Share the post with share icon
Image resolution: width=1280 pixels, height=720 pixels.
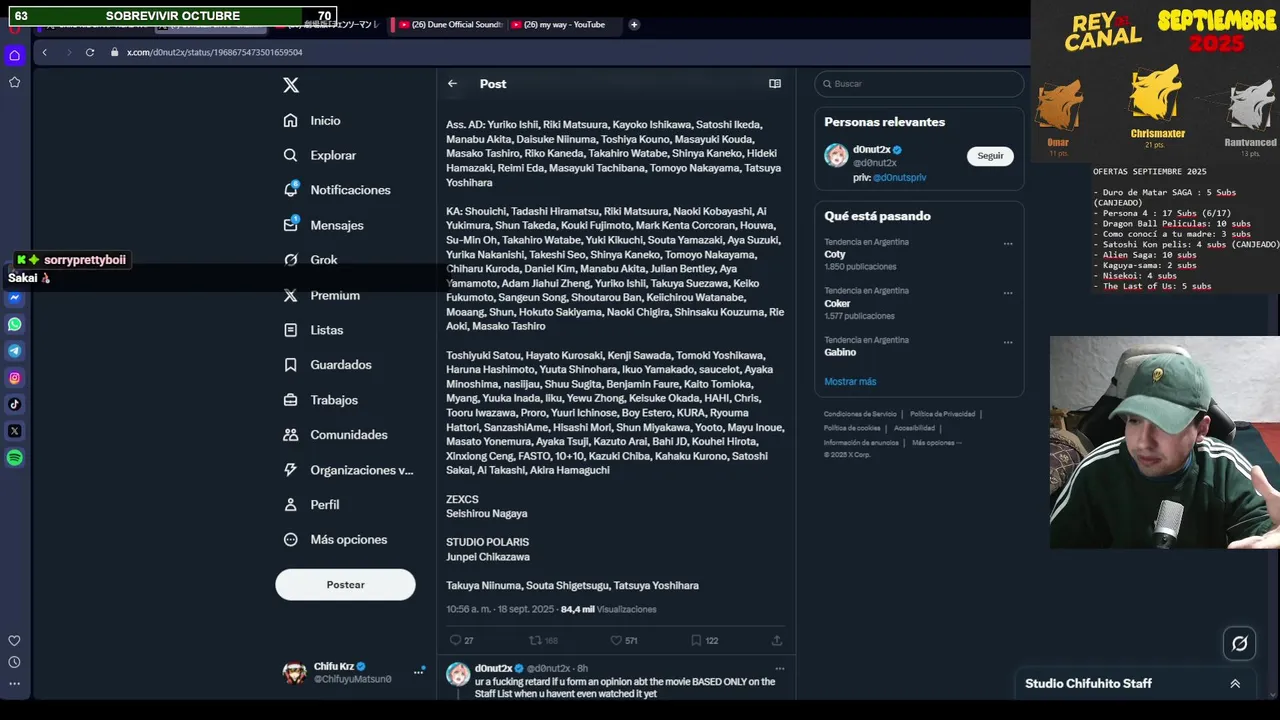[x=776, y=640]
